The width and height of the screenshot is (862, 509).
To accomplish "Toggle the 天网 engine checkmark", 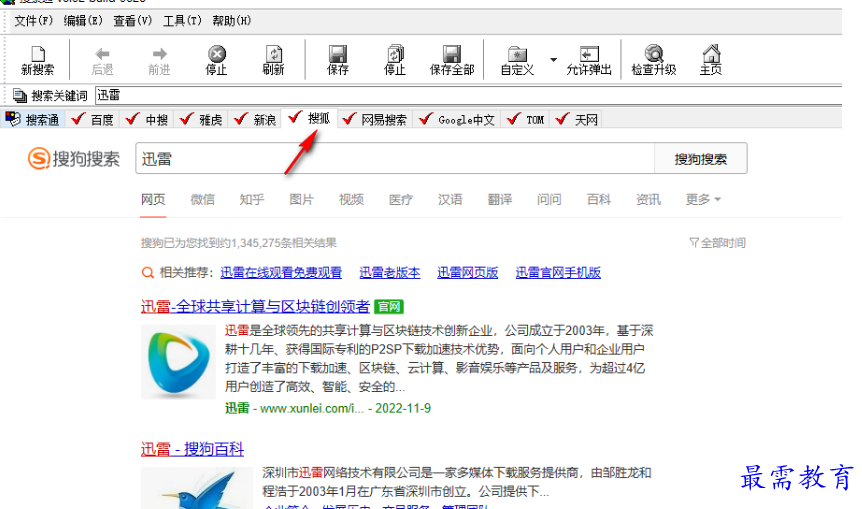I will [562, 119].
